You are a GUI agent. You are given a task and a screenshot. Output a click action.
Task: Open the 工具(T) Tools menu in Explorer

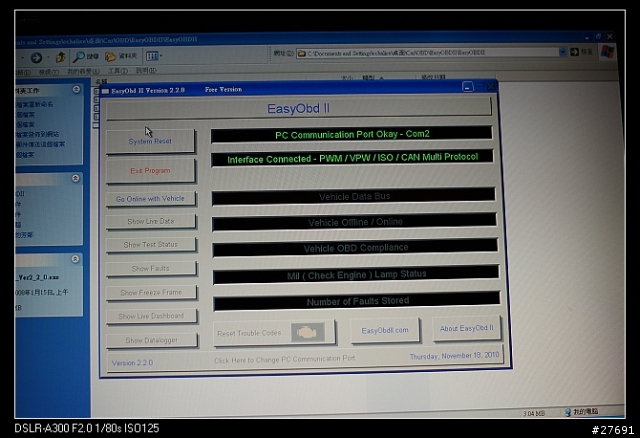click(118, 71)
